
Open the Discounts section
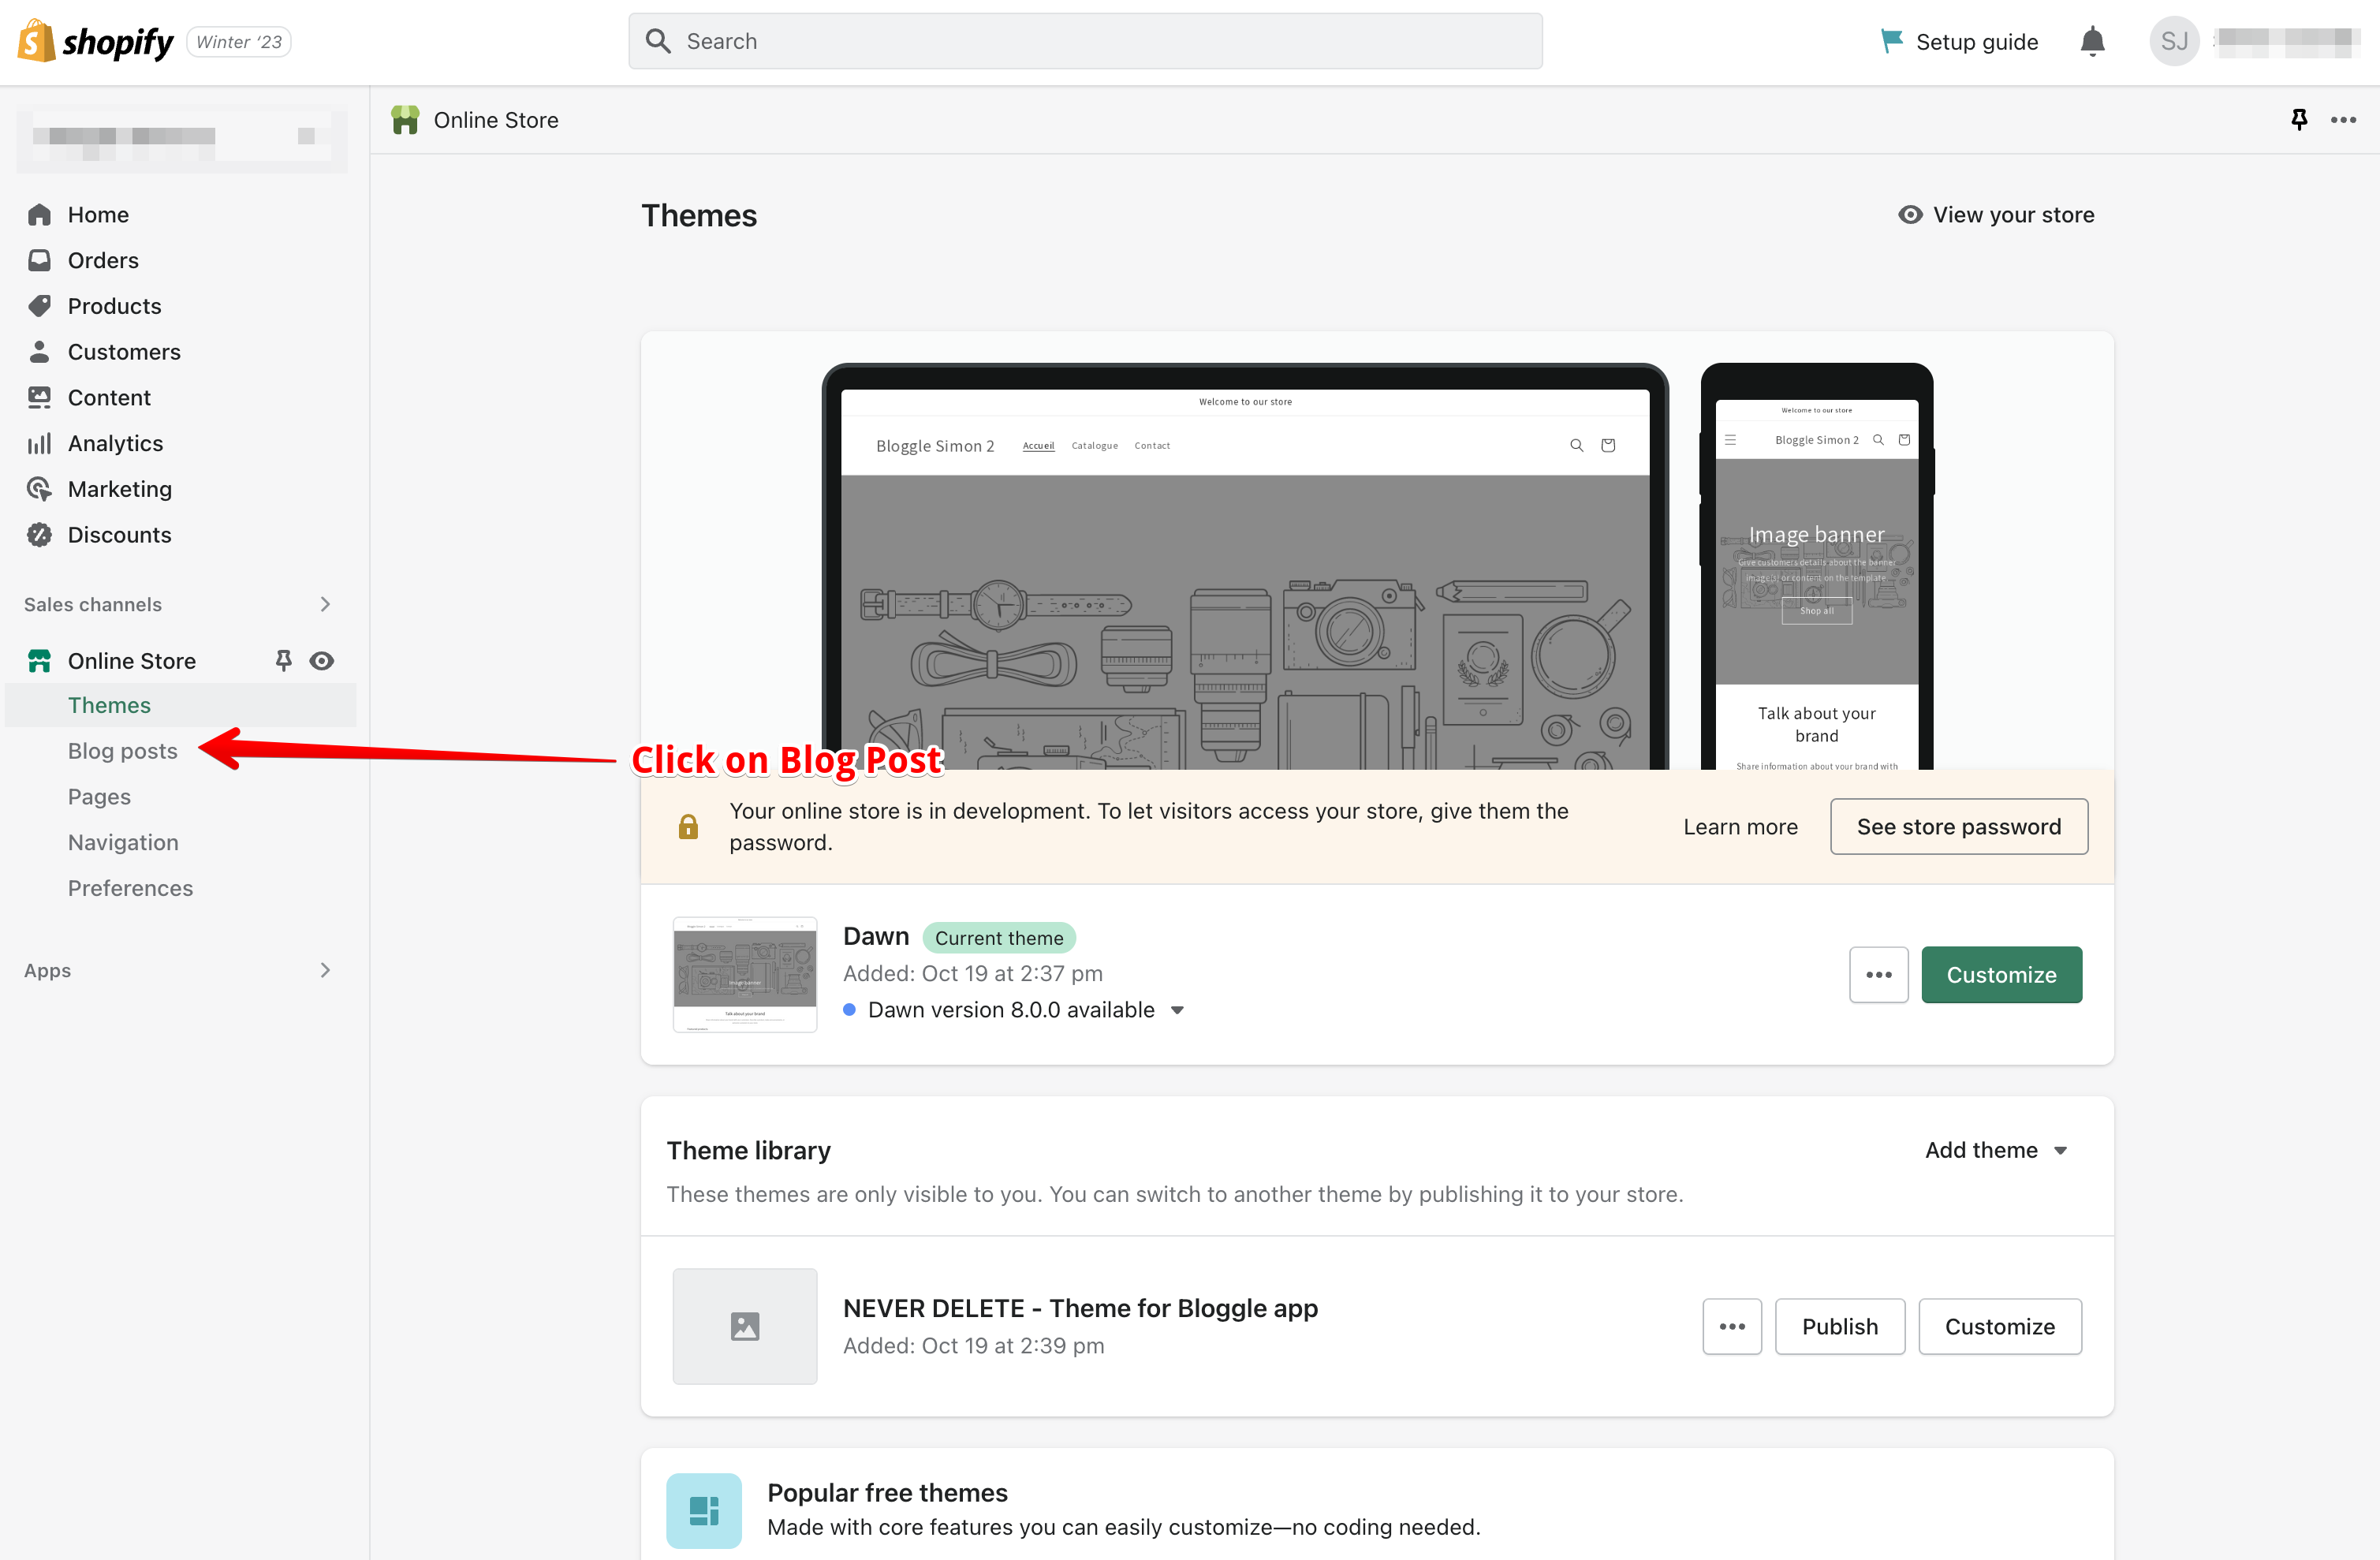pos(119,535)
